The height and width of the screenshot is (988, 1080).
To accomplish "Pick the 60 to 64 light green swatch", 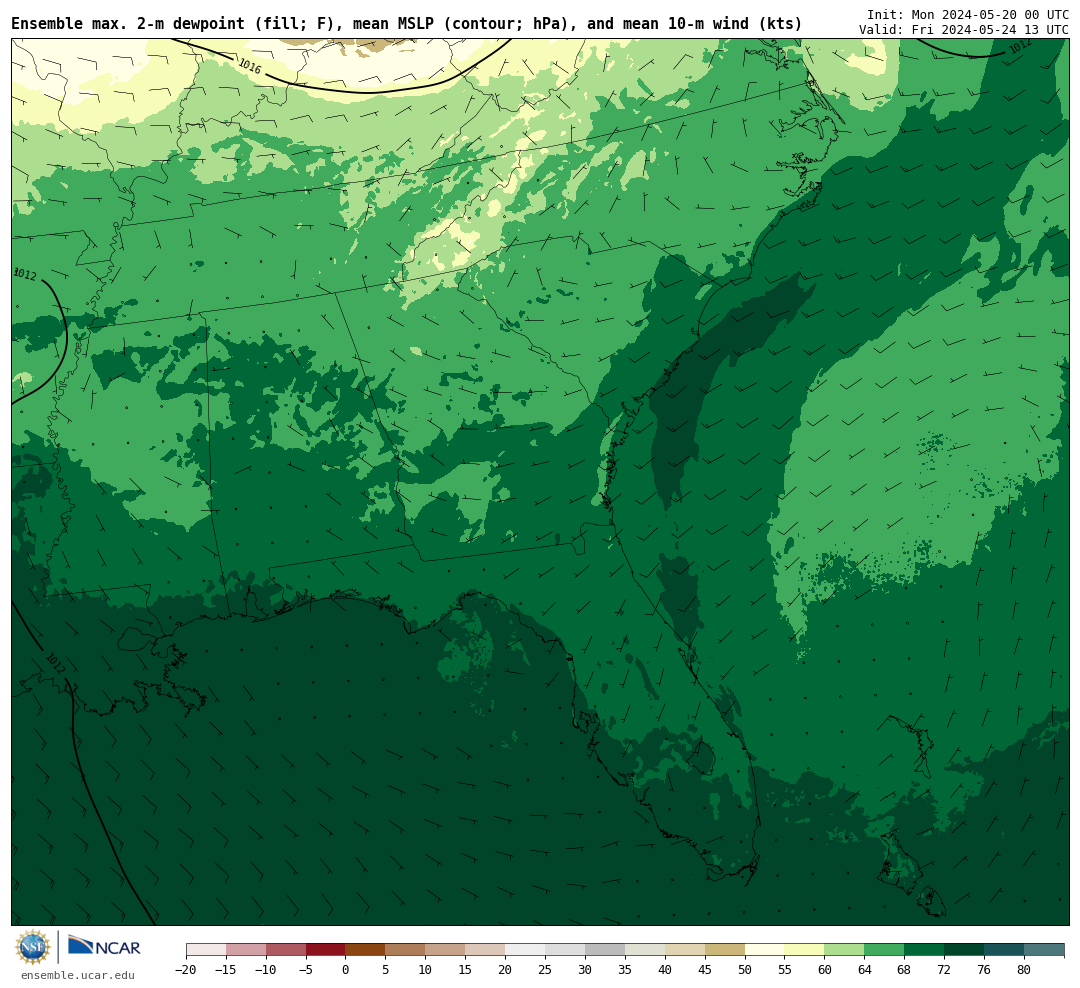I will [845, 950].
